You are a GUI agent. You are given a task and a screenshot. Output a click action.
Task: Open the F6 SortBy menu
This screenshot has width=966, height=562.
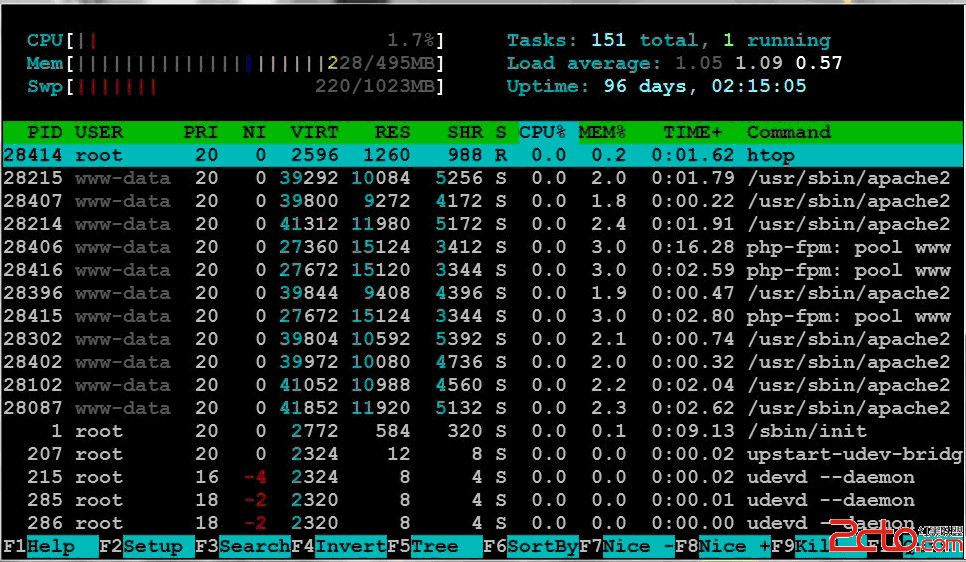click(542, 546)
